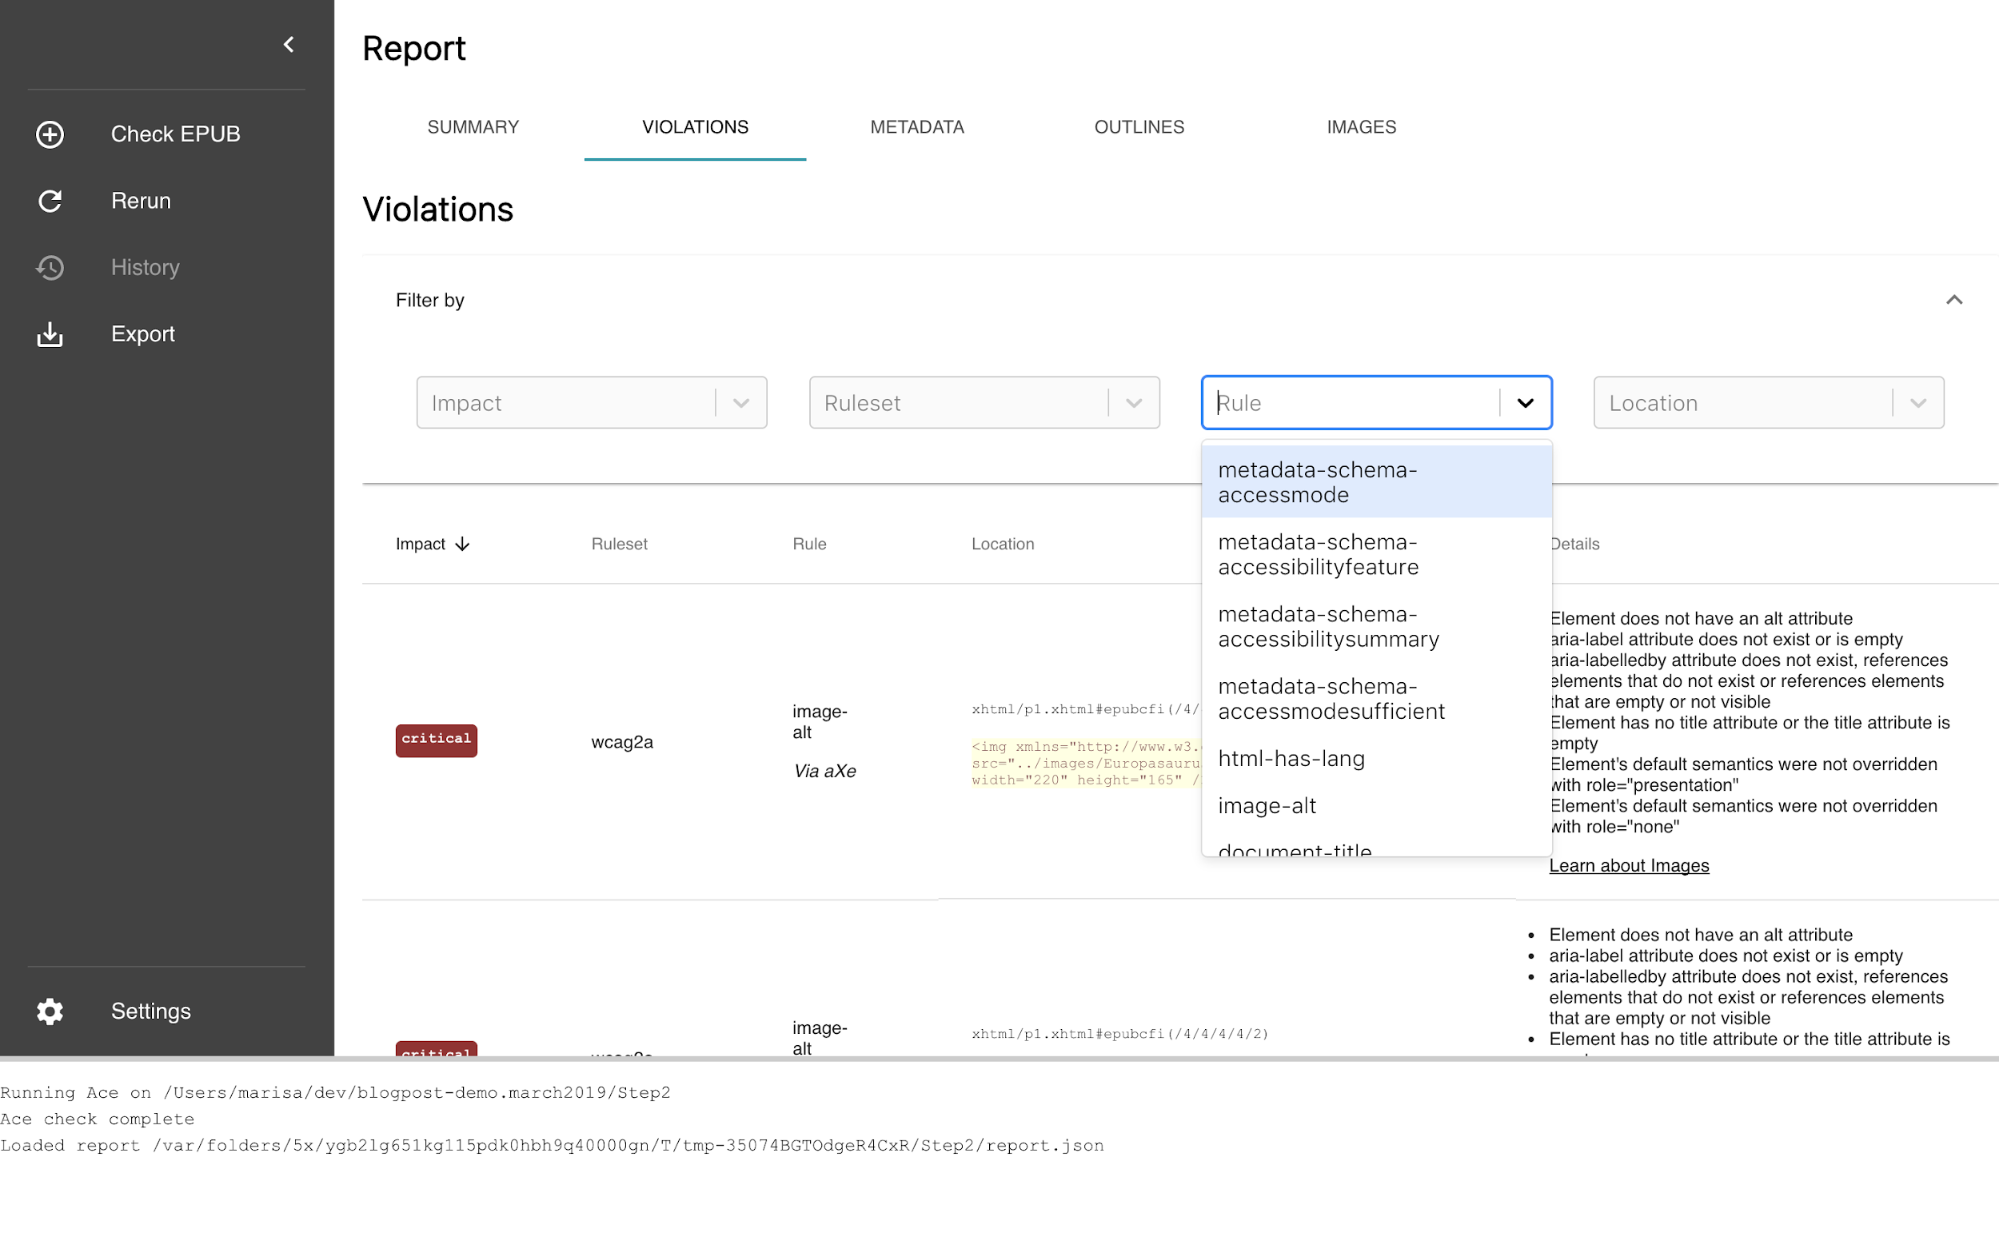Choose metadata-schema-accessmodesufficient rule option
The image size is (1999, 1249).
[1376, 698]
